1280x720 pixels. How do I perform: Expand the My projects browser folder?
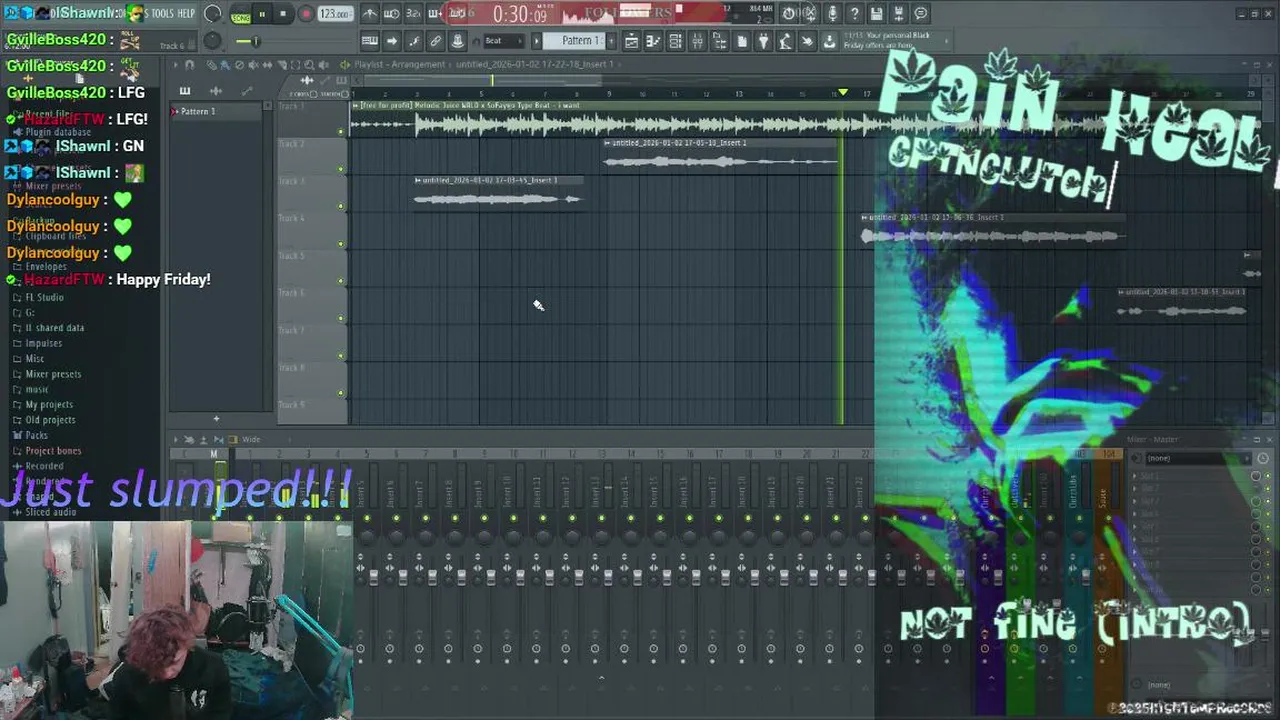(x=48, y=405)
